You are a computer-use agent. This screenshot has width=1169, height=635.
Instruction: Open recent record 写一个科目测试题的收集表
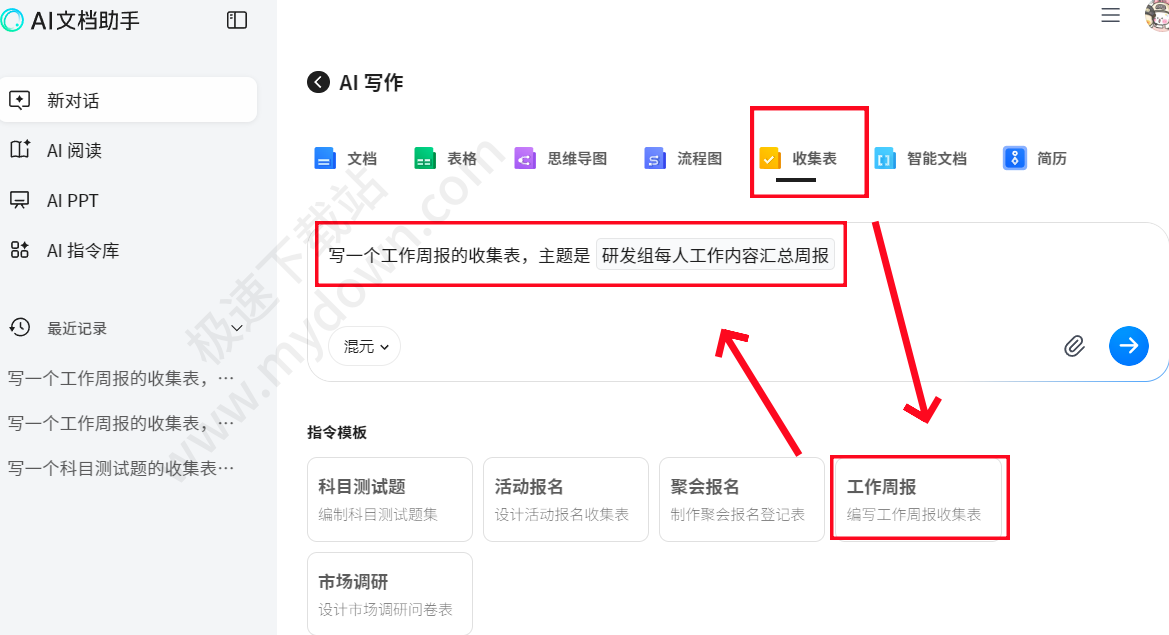[x=121, y=468]
